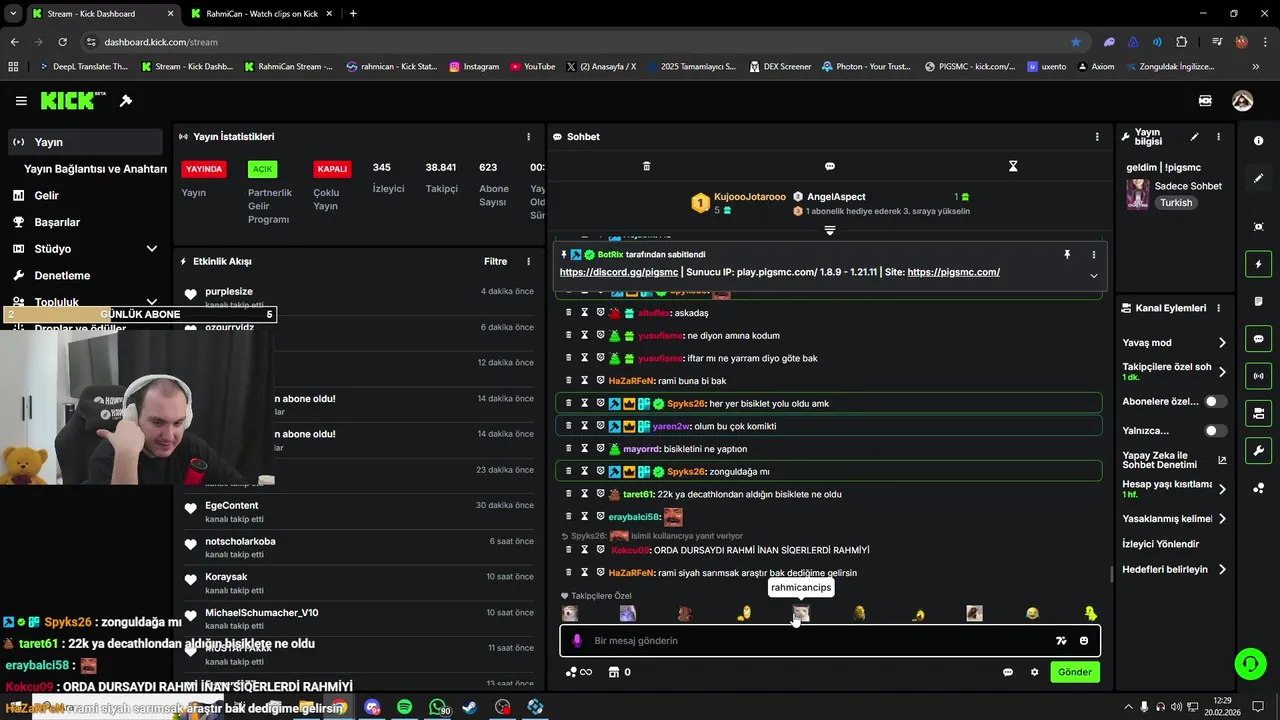1280x720 pixels.
Task: Click the camera icon next to profile avatar
Action: 1205,101
